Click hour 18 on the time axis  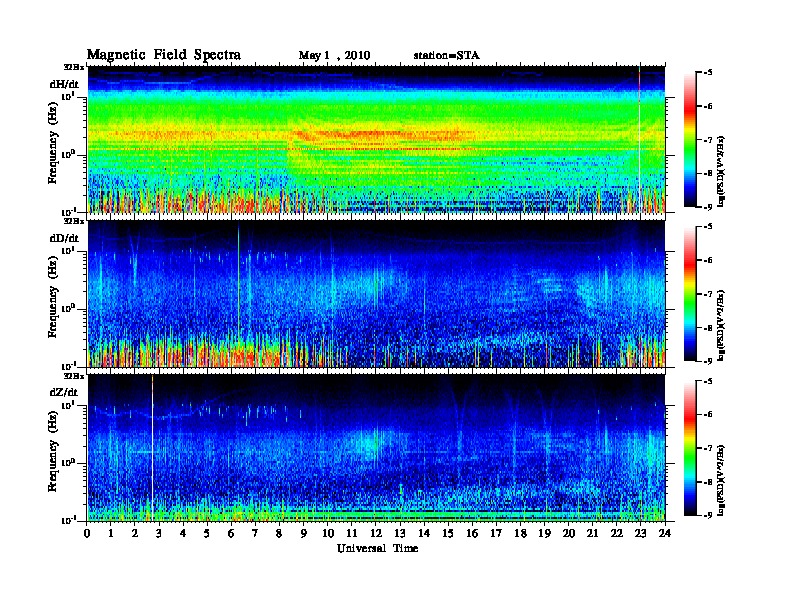[x=521, y=534]
